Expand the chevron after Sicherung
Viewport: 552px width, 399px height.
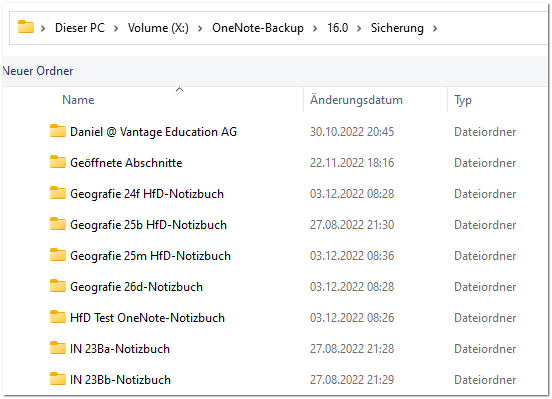click(x=435, y=28)
